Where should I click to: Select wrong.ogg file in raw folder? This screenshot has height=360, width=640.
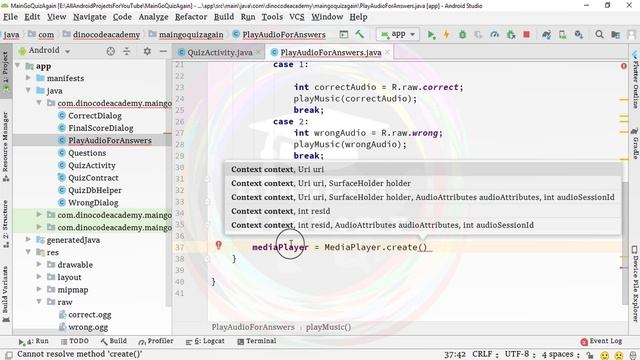pos(88,327)
